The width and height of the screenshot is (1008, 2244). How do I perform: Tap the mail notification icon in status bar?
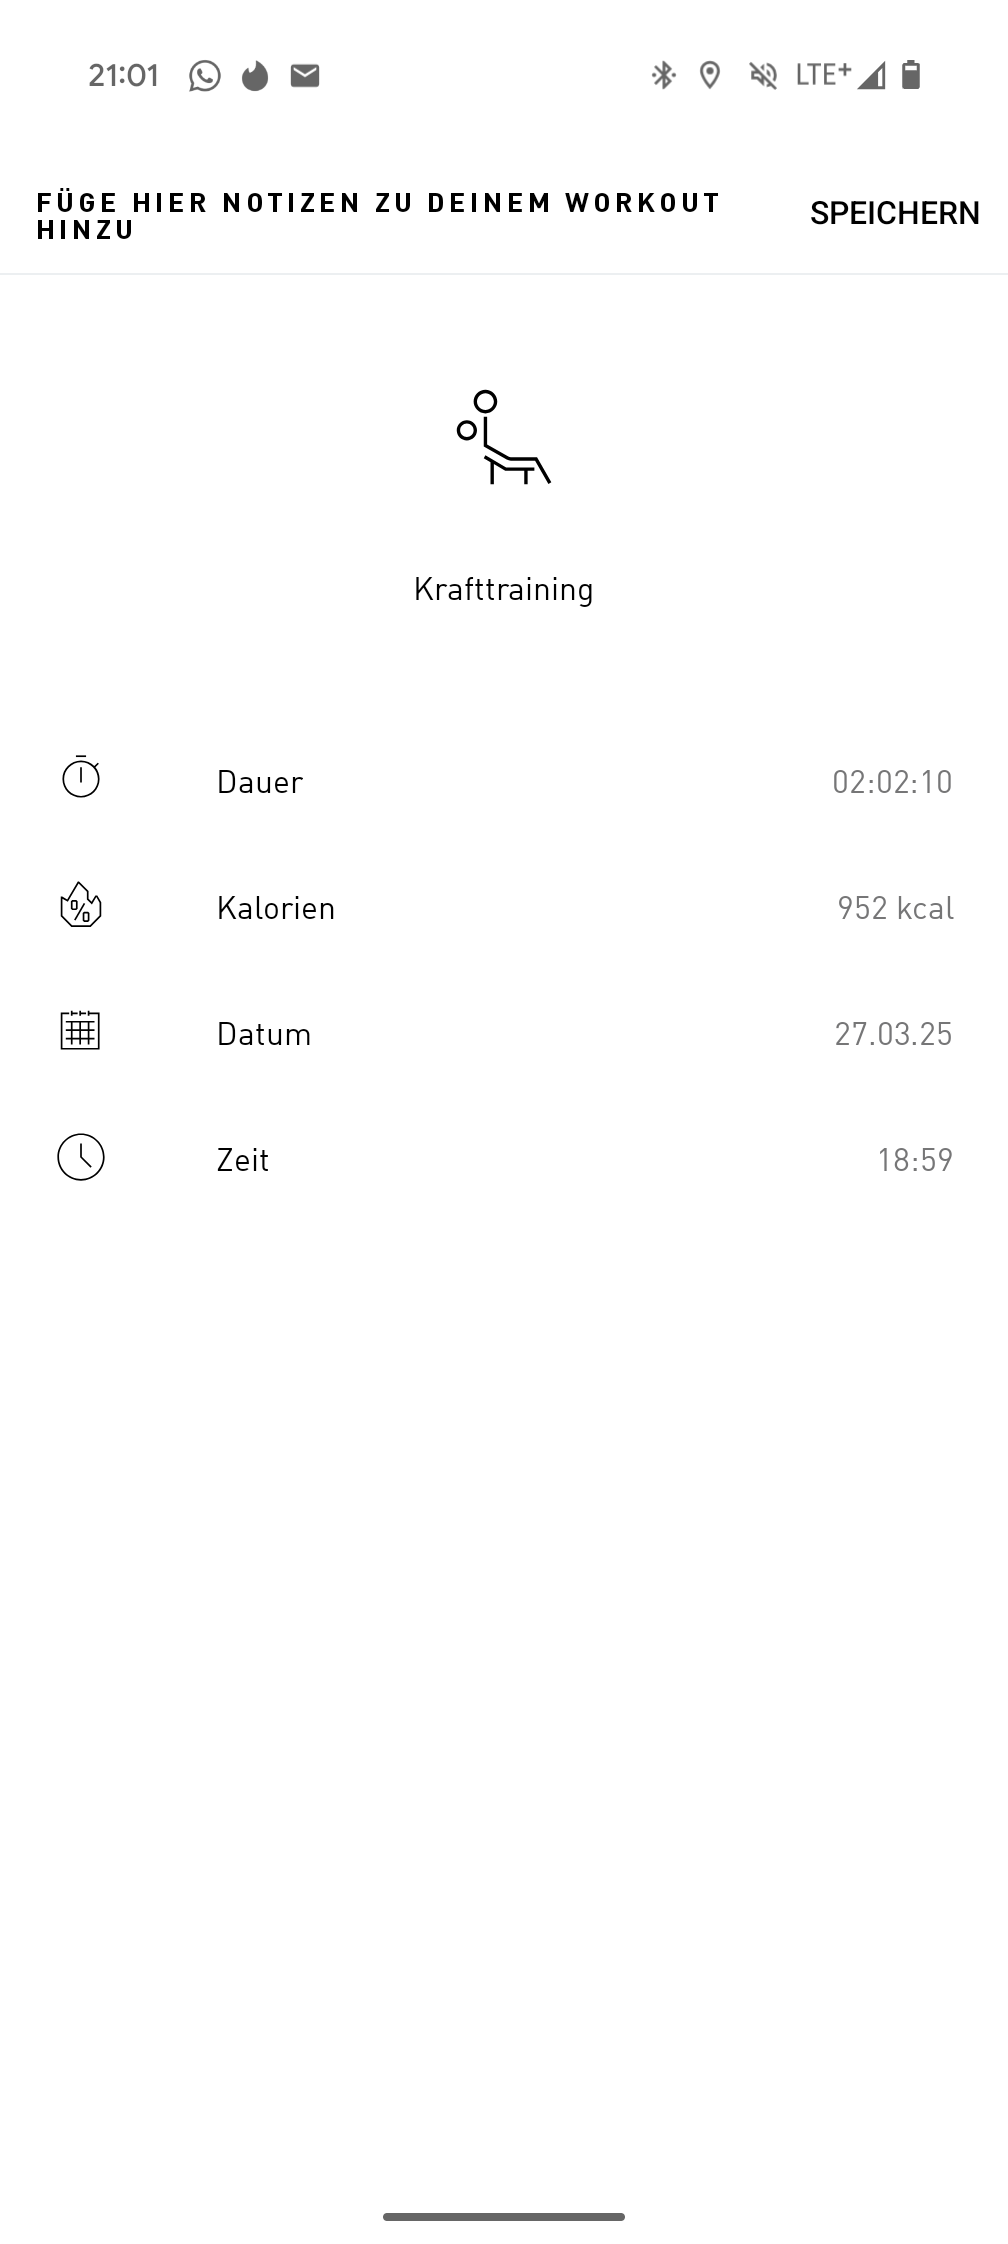click(305, 75)
